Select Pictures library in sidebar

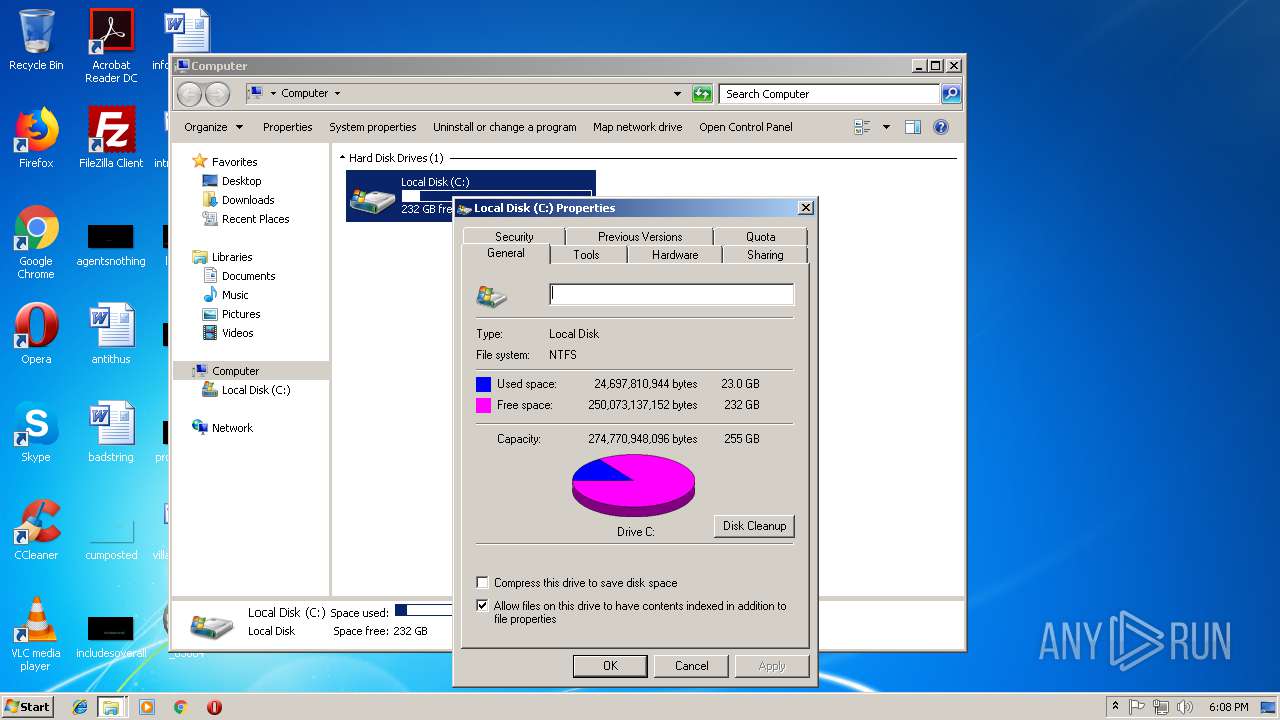tap(231, 314)
